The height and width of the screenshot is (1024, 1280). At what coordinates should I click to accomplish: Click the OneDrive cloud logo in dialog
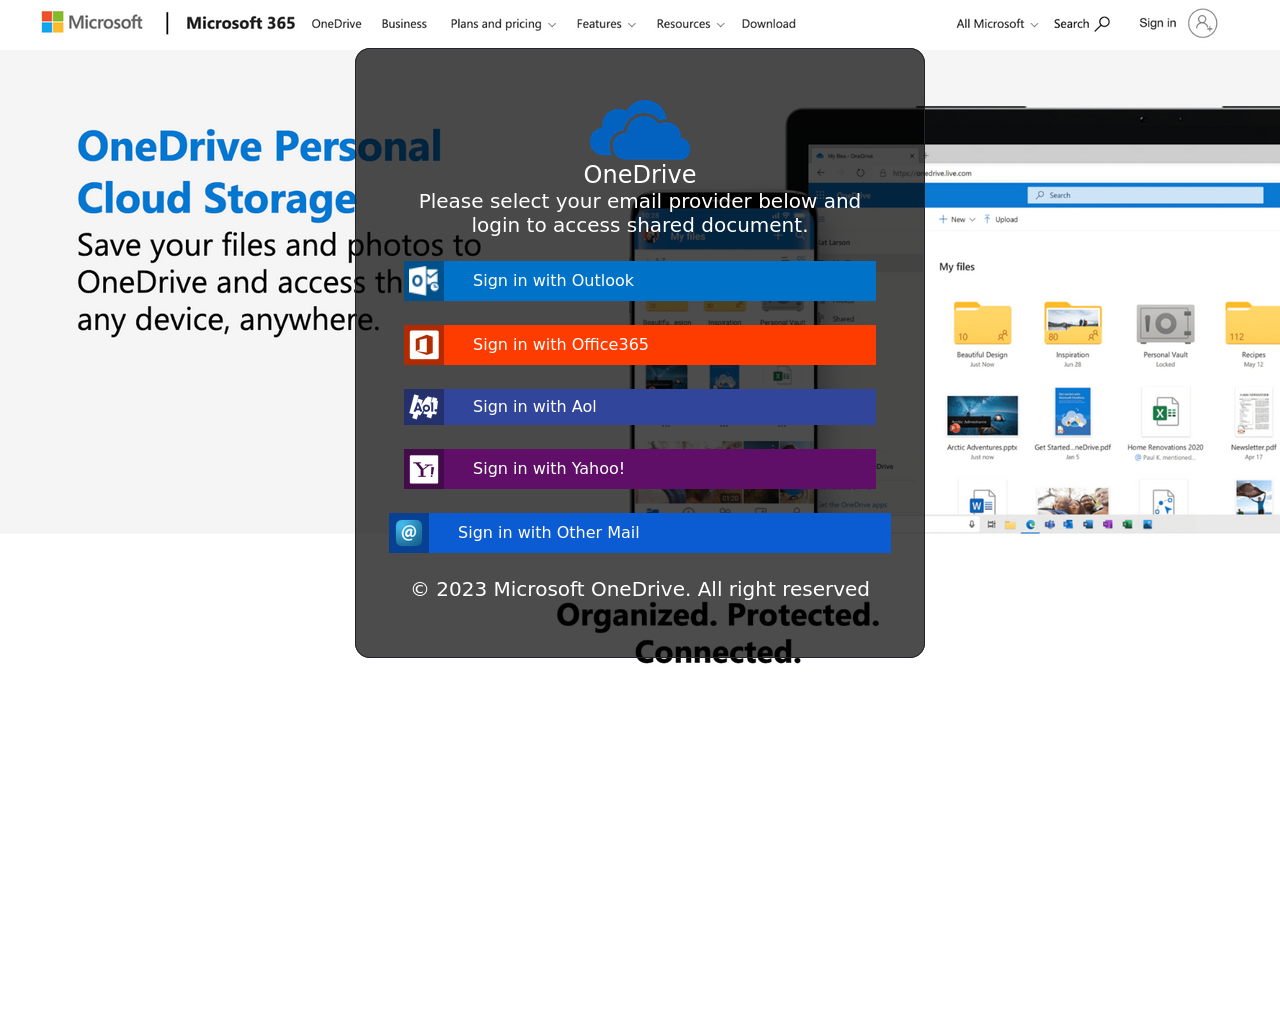coord(640,129)
